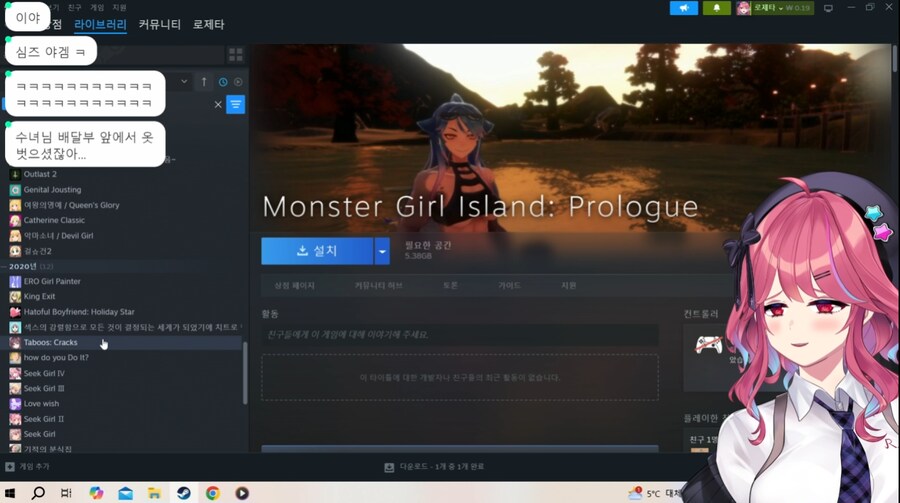Open the 지원 menu
This screenshot has width=900, height=503.
point(119,7)
